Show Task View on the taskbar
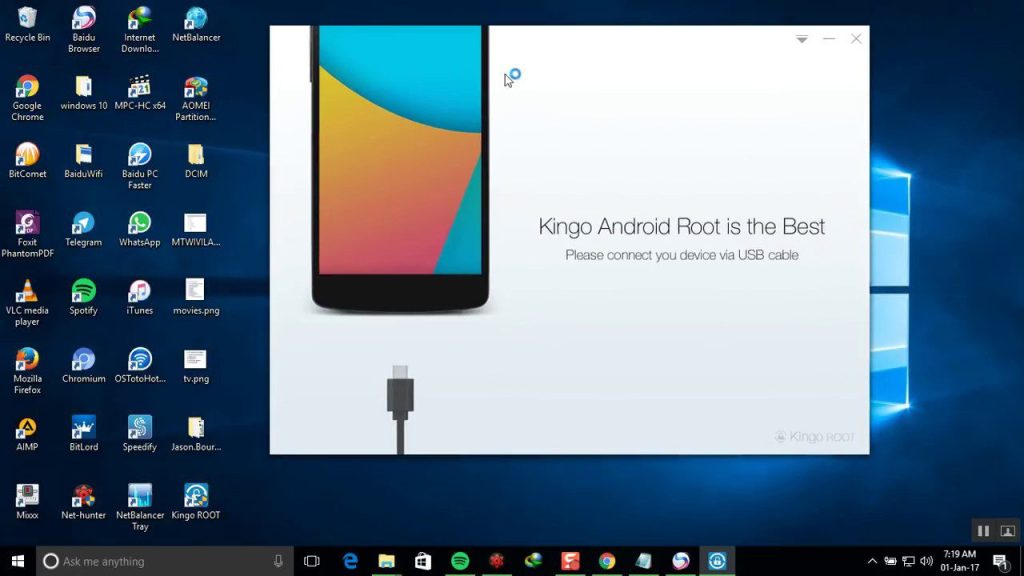 312,561
